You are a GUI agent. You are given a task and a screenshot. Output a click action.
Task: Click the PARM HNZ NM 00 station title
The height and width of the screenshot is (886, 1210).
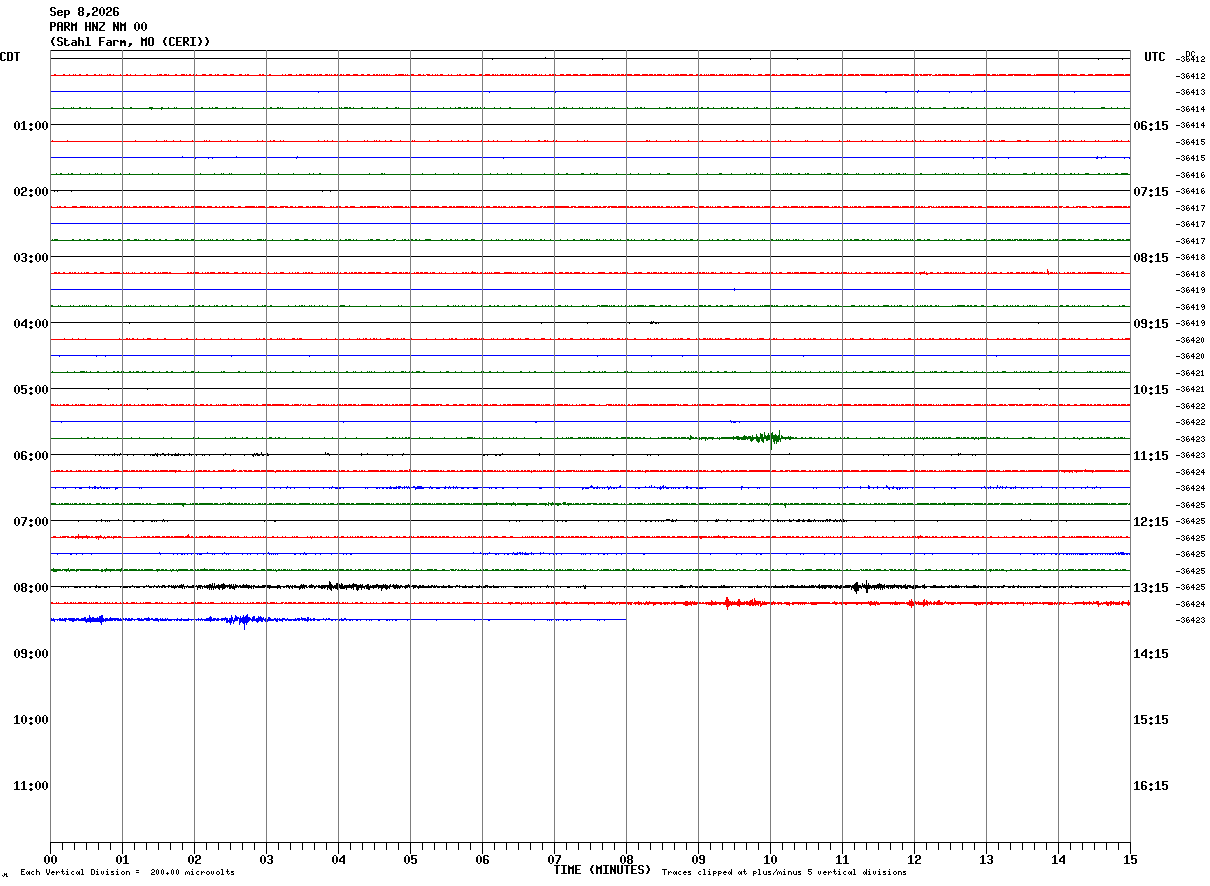(98, 27)
